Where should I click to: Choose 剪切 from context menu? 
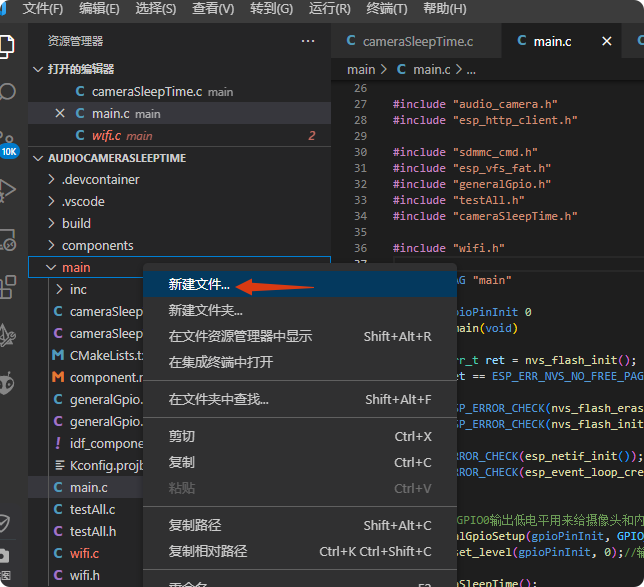click(x=300, y=436)
